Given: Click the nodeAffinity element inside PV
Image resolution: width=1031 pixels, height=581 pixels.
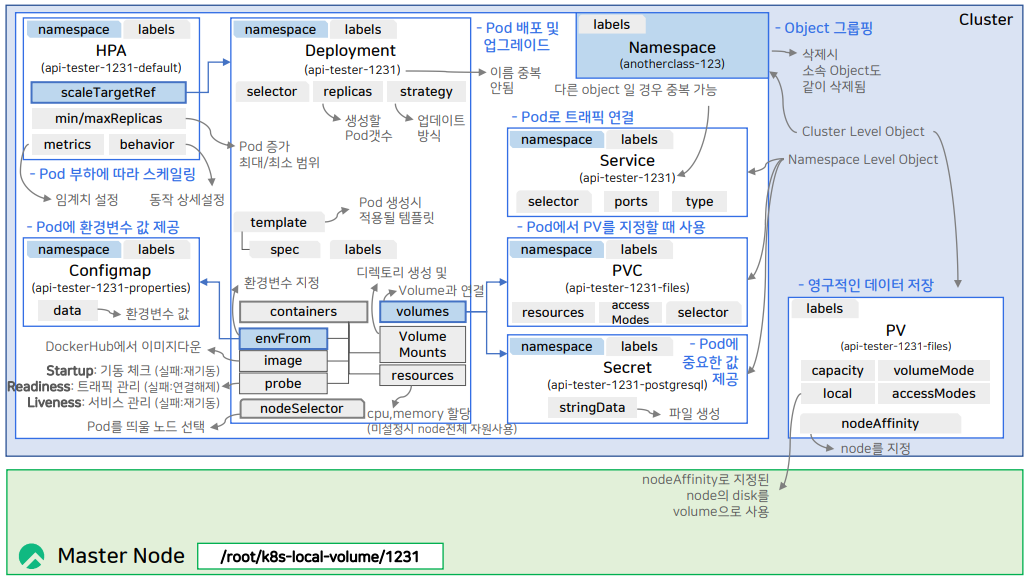Looking at the screenshot, I should click(x=878, y=422).
